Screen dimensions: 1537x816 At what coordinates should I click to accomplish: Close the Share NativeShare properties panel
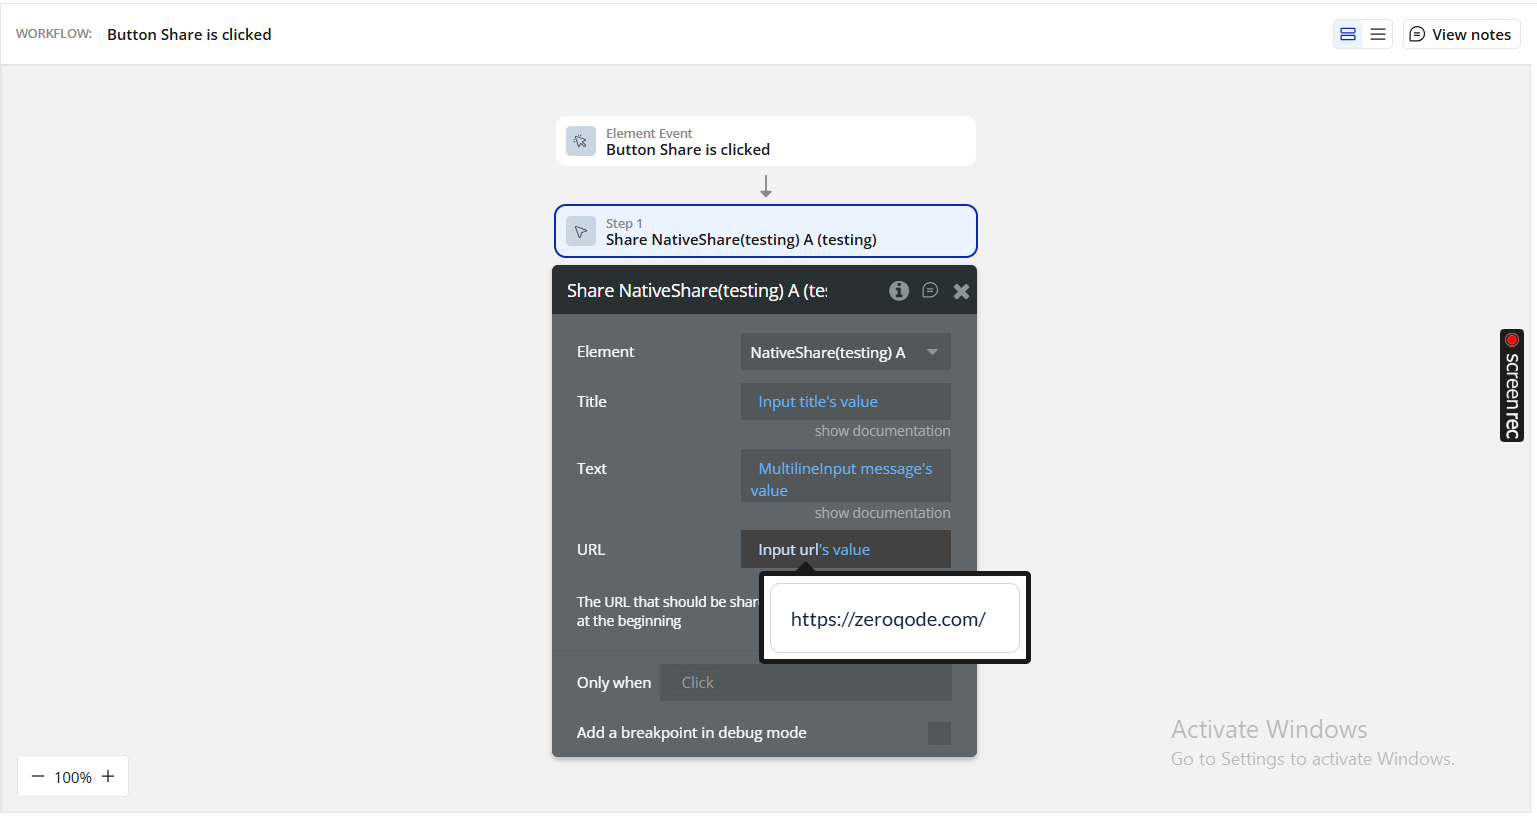coord(961,291)
